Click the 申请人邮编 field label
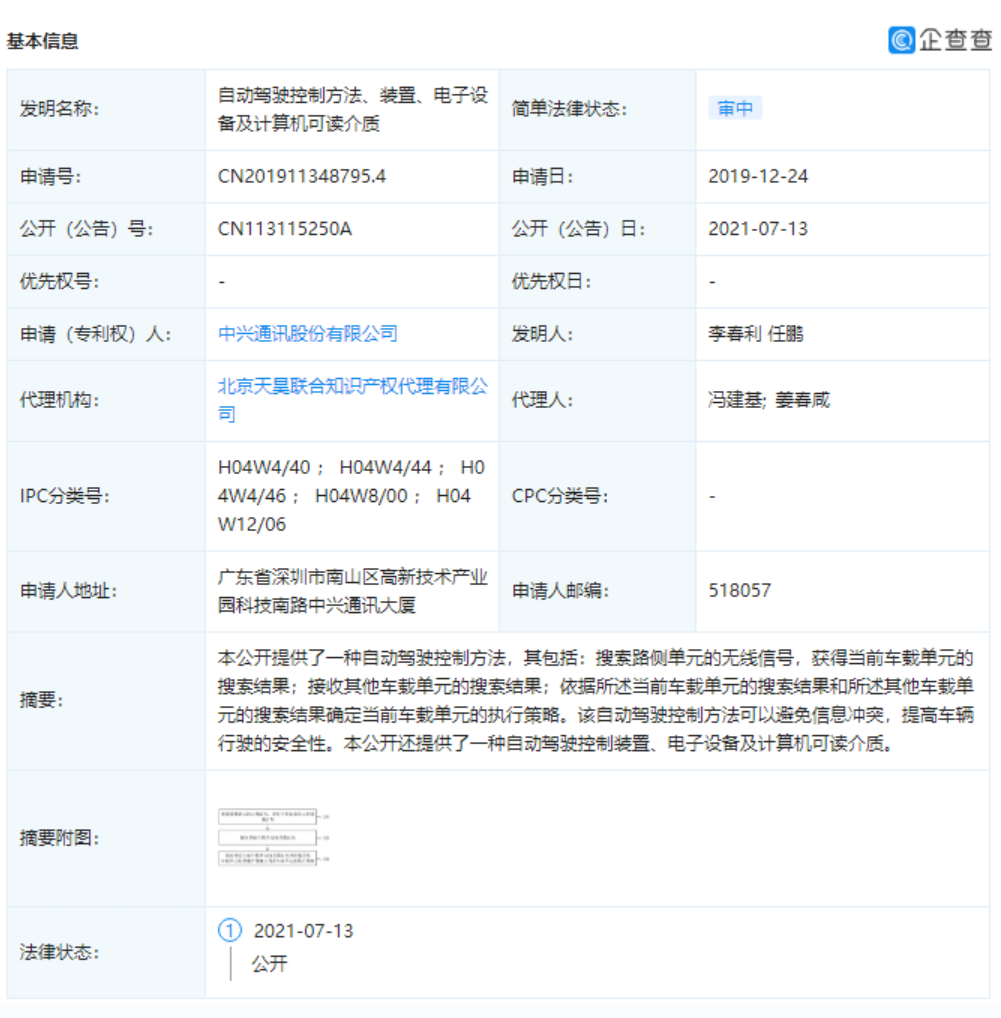Screen dimensions: 1001x1018 coord(560,590)
